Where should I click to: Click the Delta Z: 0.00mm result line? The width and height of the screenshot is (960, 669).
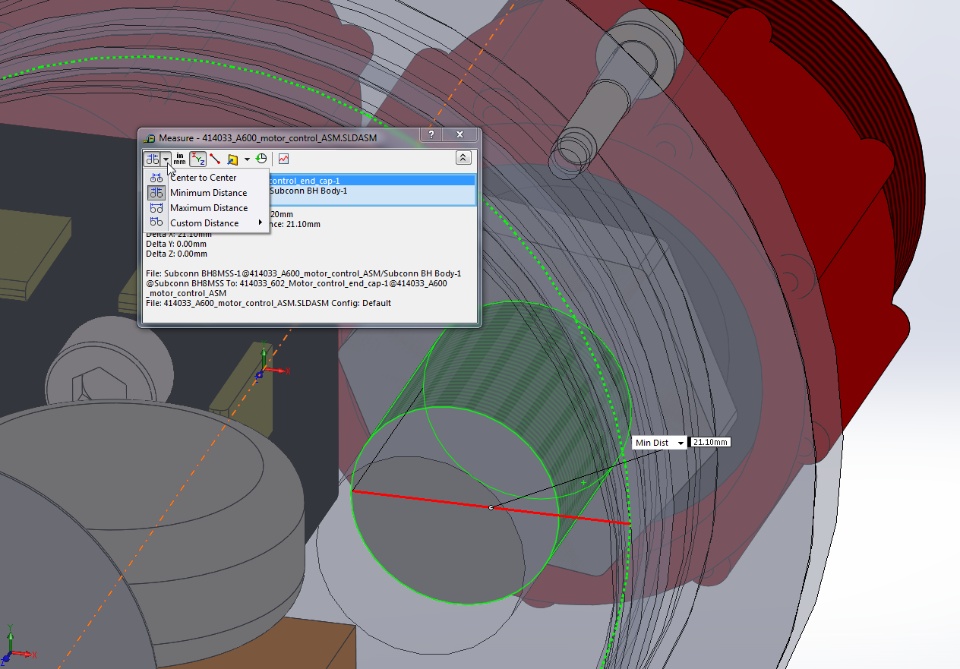(176, 253)
